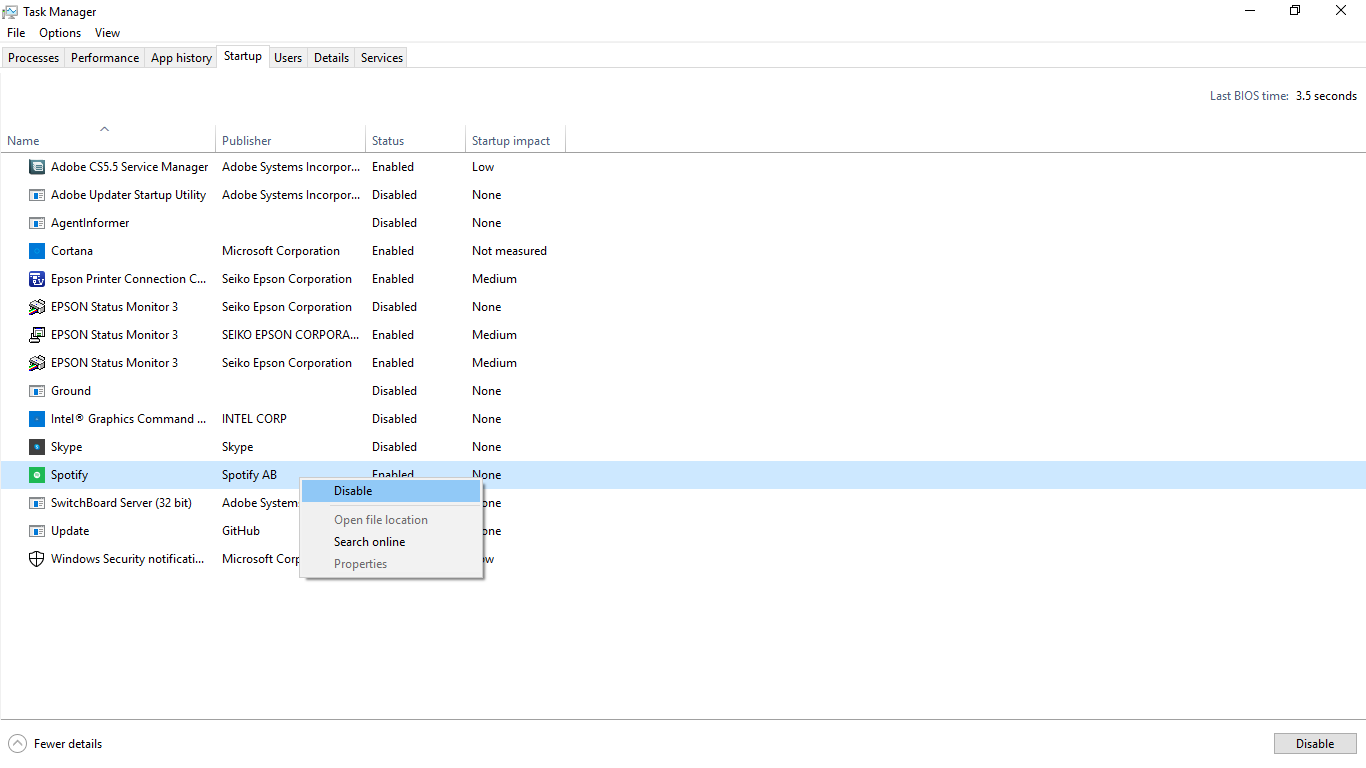Click the Fewer details label
Viewport: 1366px width, 768px height.
68,744
